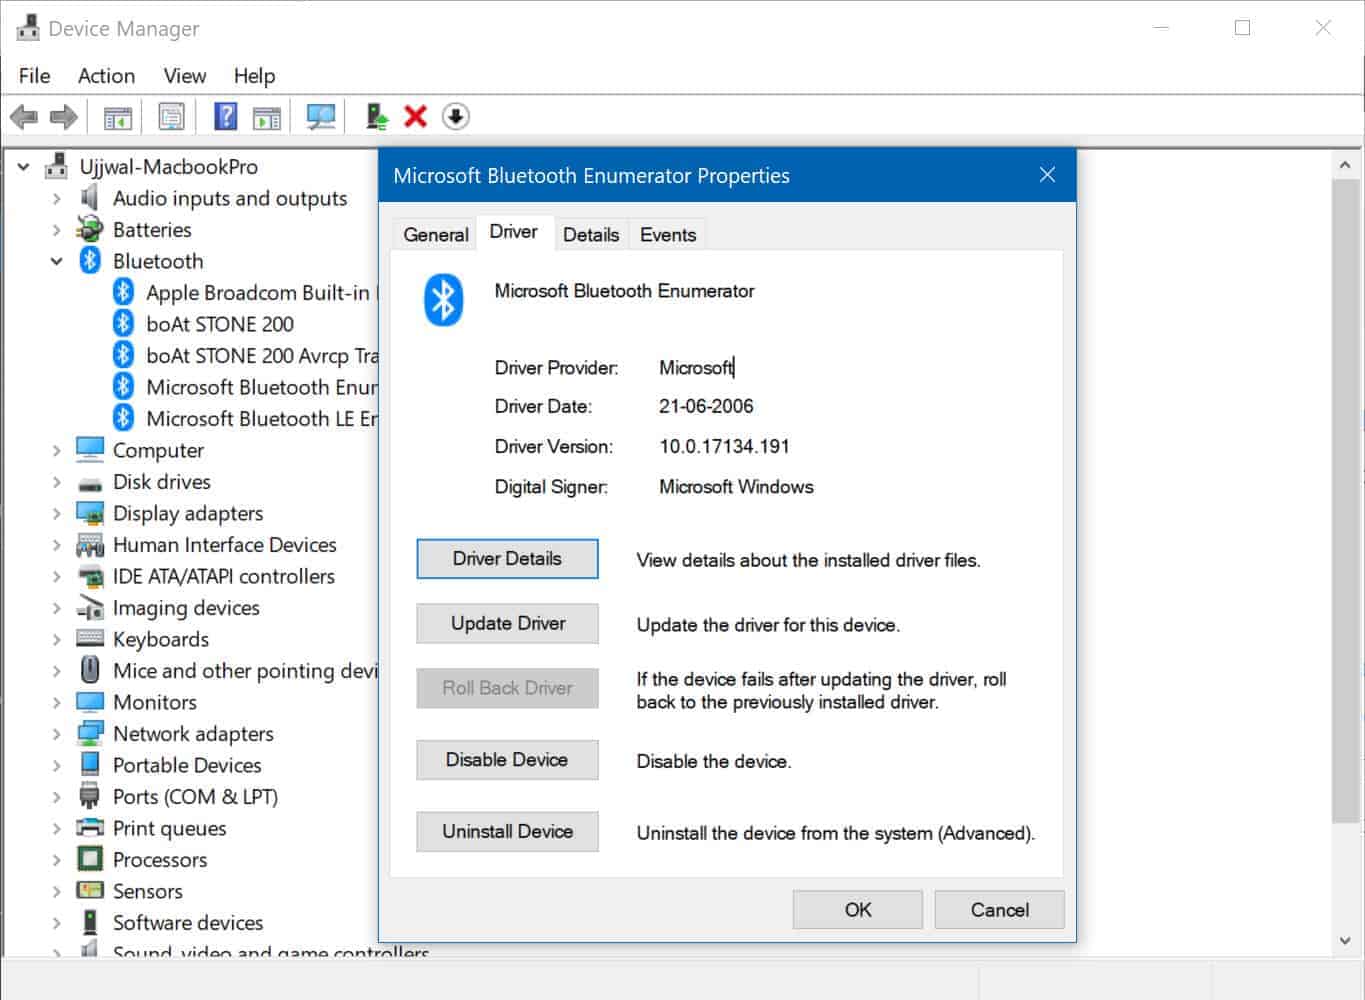Screen dimensions: 1365x1000
Task: Select Apple Broadcom Built-in Bluetooth device icon
Action: point(123,292)
